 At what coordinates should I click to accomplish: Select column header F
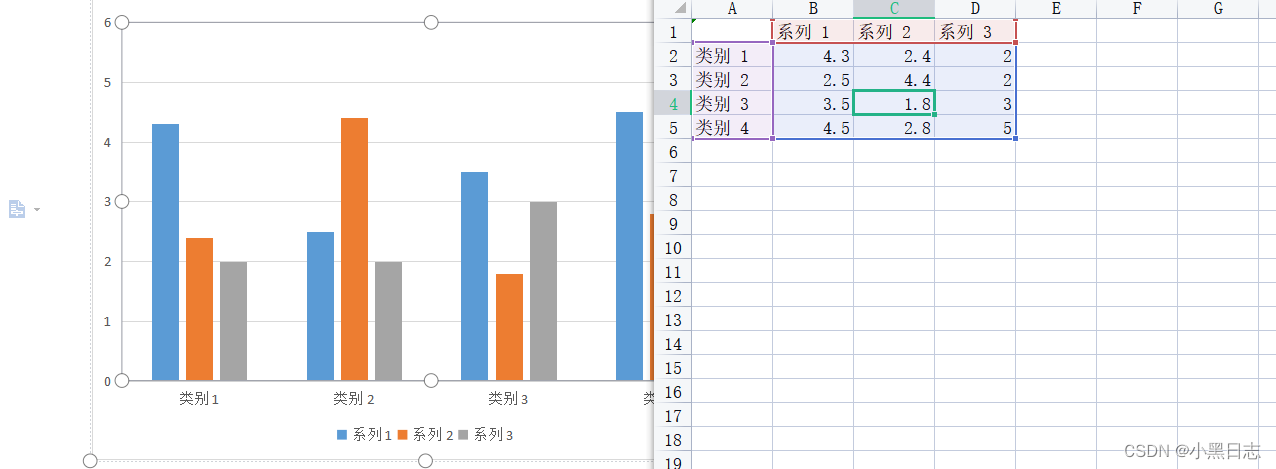(x=1137, y=8)
